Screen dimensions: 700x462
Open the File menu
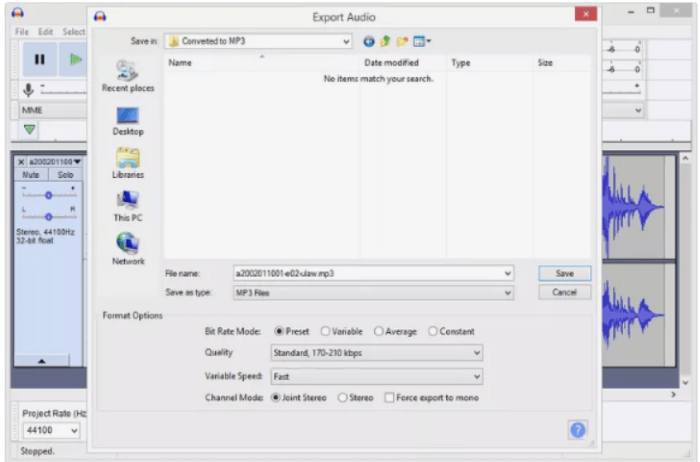coord(22,32)
